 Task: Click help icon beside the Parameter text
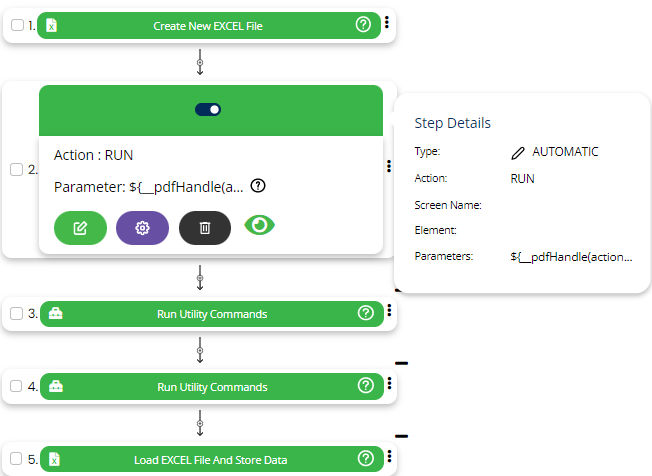point(258,186)
